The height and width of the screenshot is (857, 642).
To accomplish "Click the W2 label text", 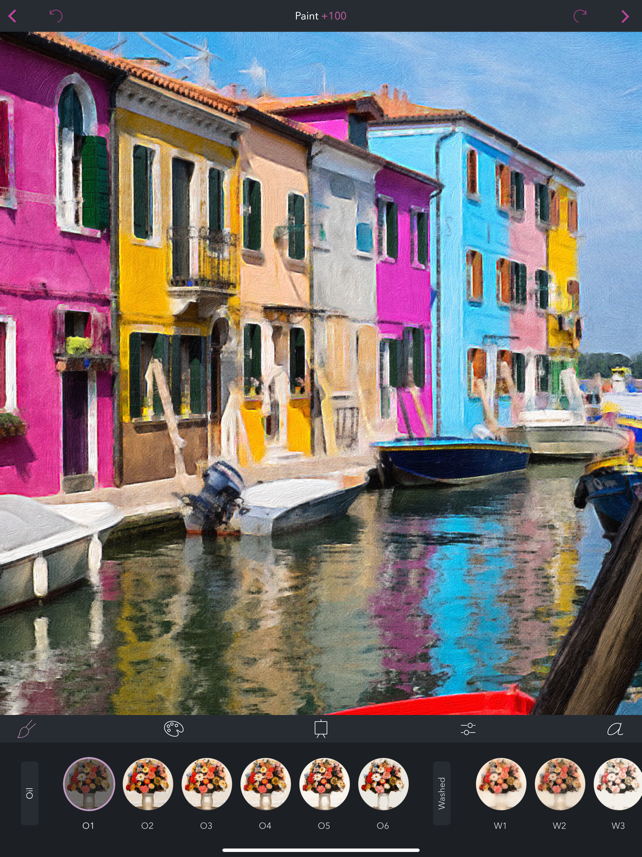I will click(559, 825).
